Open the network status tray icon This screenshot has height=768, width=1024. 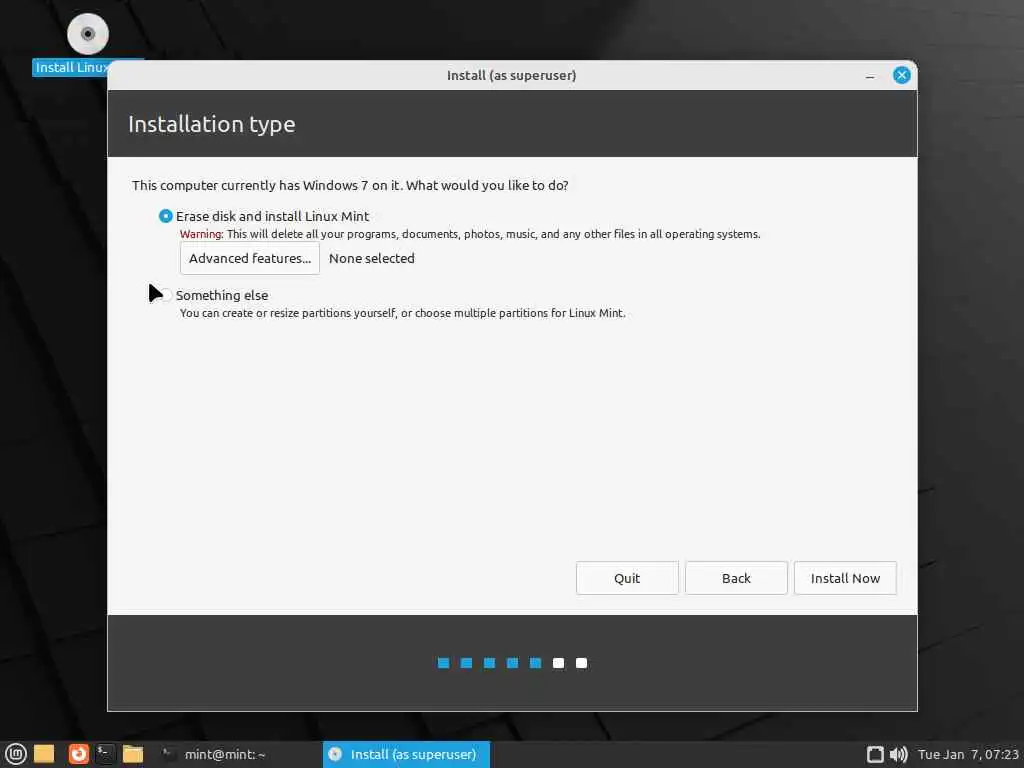pos(875,754)
